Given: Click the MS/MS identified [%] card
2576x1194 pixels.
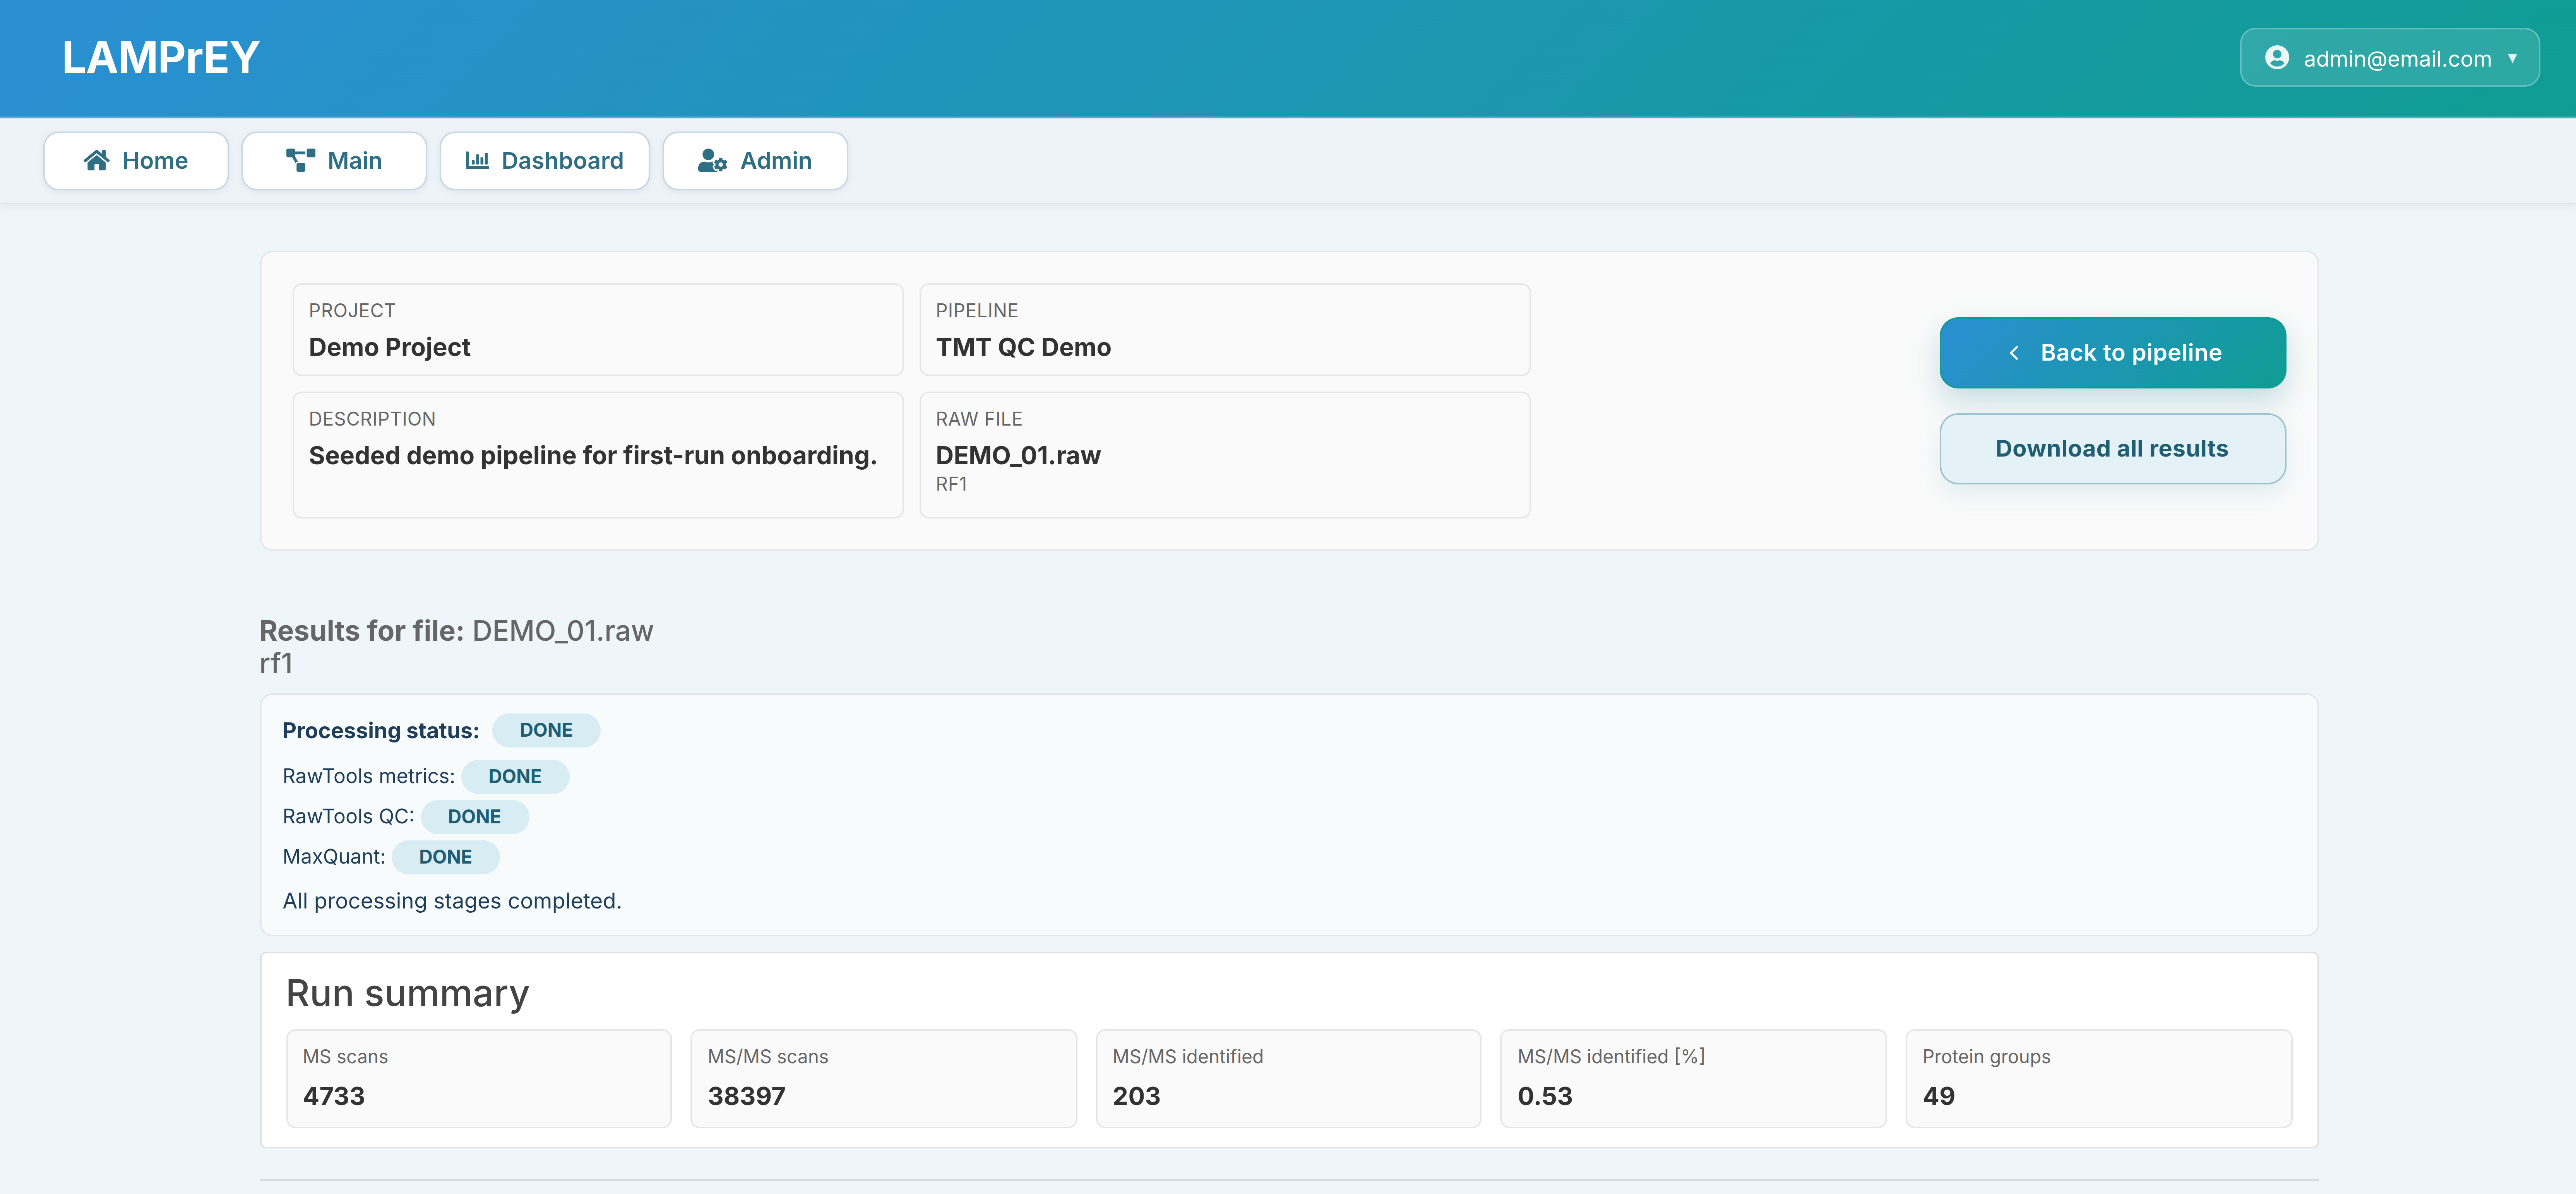Looking at the screenshot, I should 1692,1078.
